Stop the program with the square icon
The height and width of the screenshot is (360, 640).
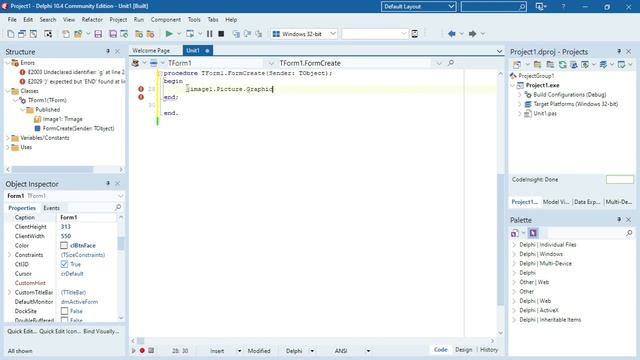coord(221,34)
